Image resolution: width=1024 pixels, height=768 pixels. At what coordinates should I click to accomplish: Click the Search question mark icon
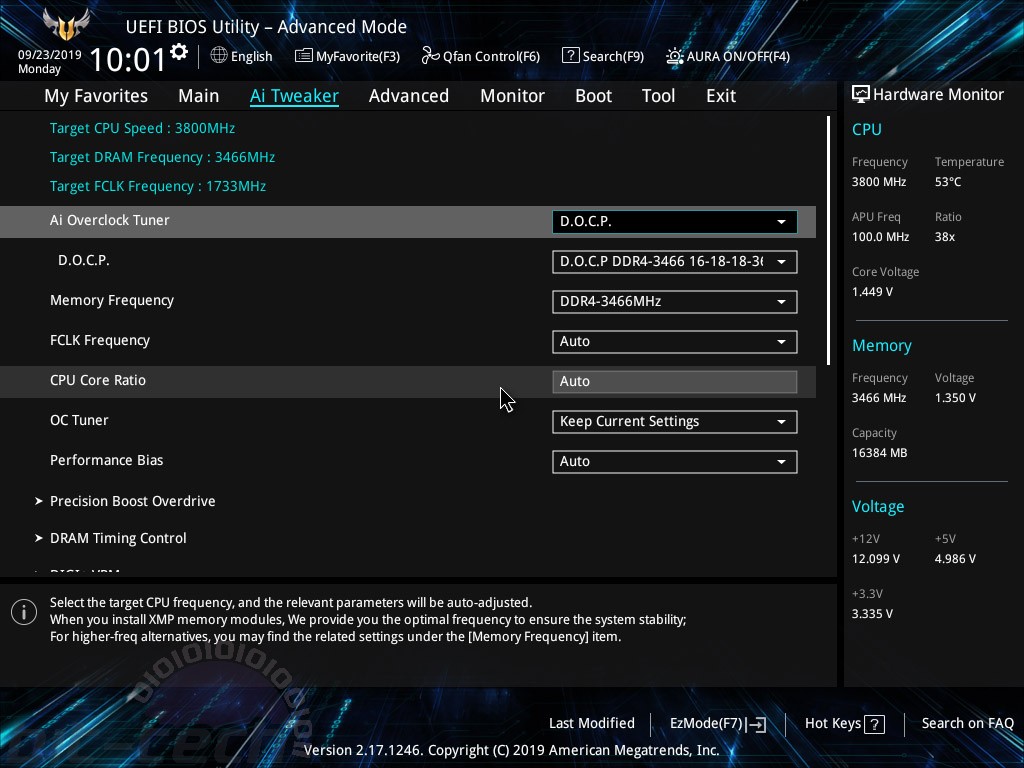(570, 56)
